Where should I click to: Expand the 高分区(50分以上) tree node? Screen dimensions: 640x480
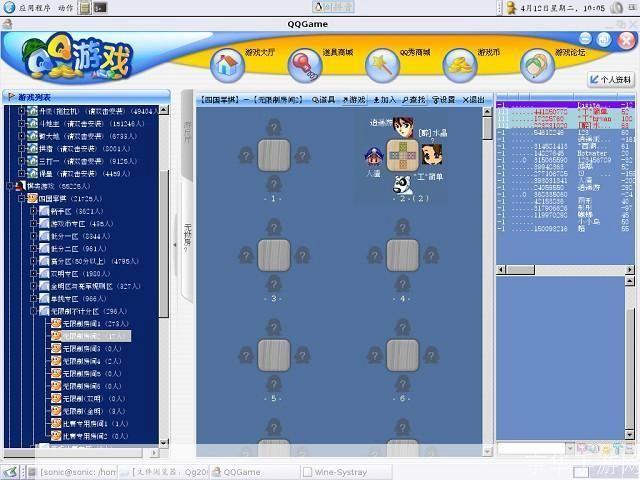click(34, 261)
